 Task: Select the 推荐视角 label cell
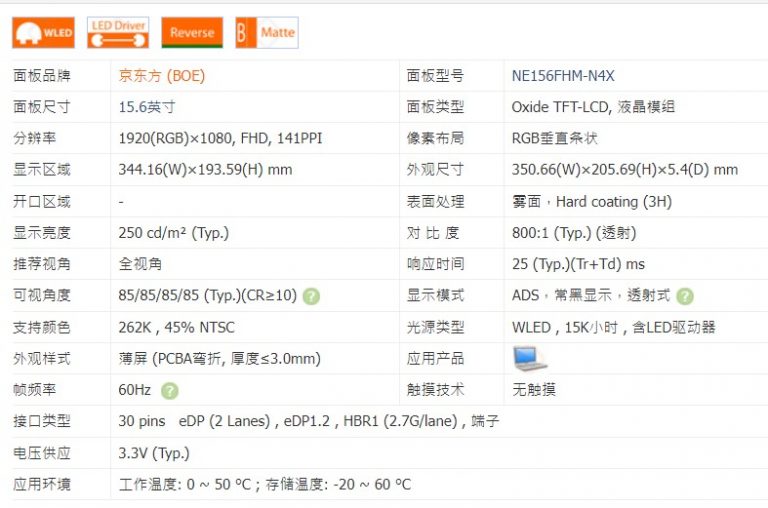[42, 265]
